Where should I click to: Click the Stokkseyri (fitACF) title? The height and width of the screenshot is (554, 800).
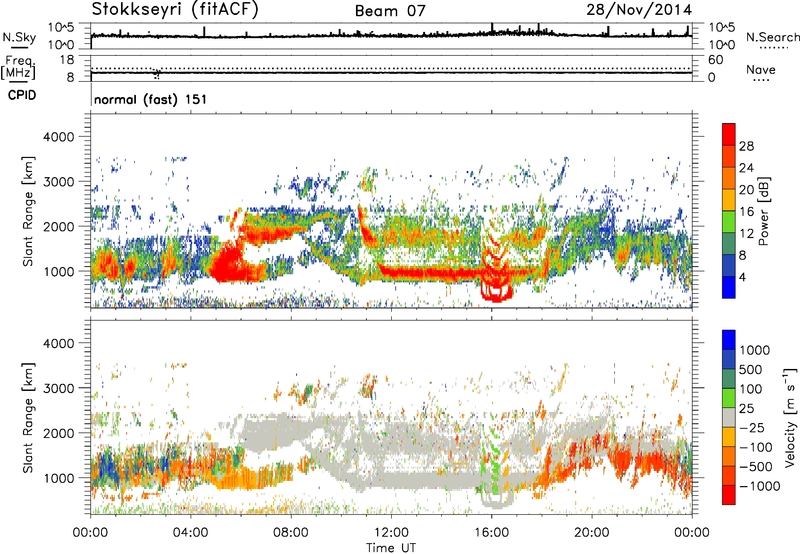[x=175, y=10]
